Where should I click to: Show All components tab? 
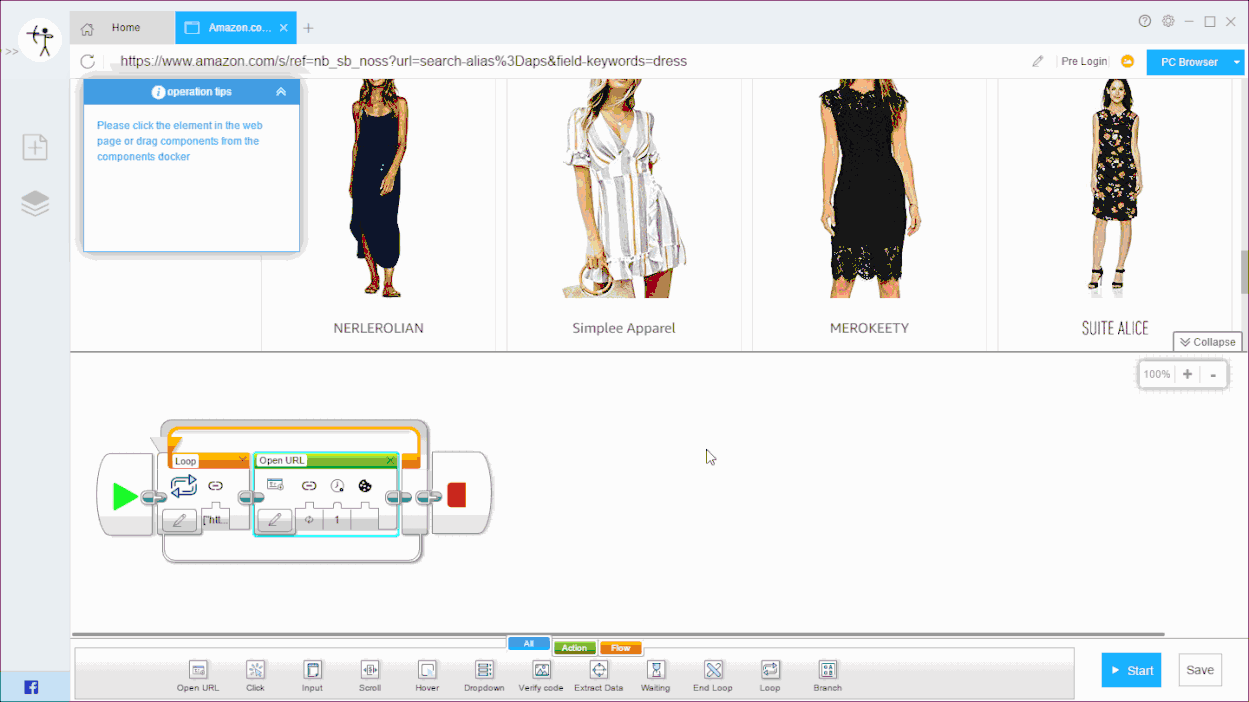click(529, 644)
